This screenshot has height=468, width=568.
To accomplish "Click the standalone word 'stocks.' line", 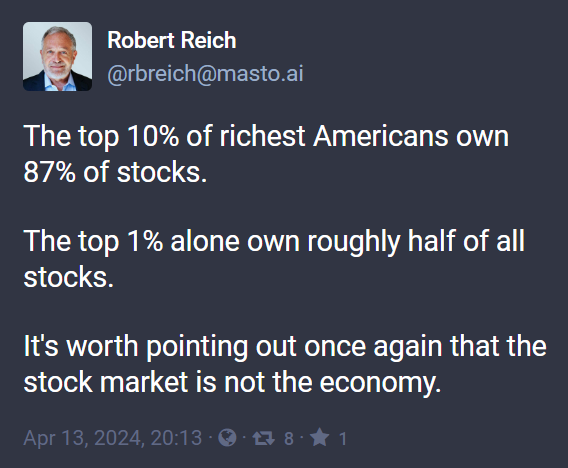I will [x=69, y=277].
